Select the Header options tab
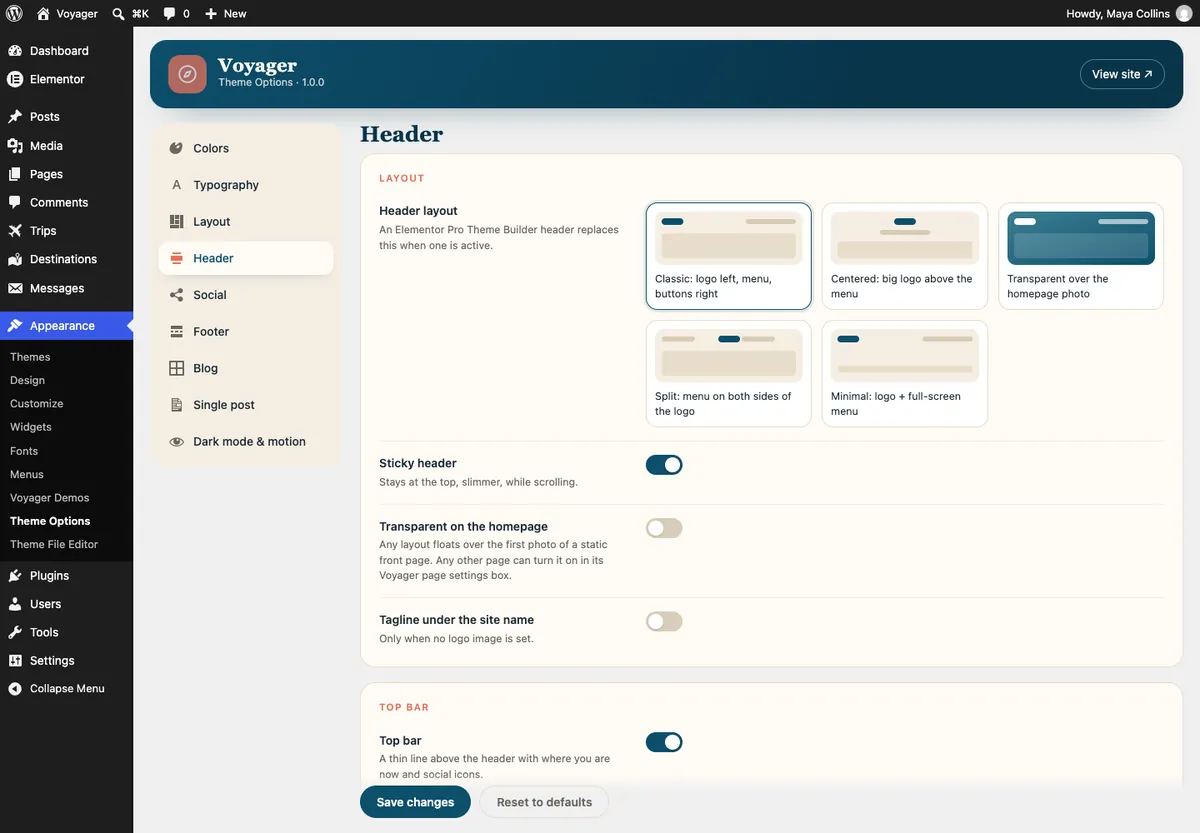The height and width of the screenshot is (833, 1200). (246, 258)
